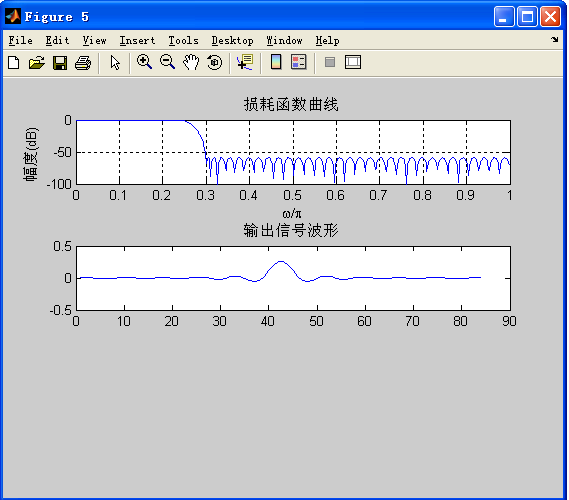
Task: Click the -50 tick label on upper plot
Action: pos(62,152)
